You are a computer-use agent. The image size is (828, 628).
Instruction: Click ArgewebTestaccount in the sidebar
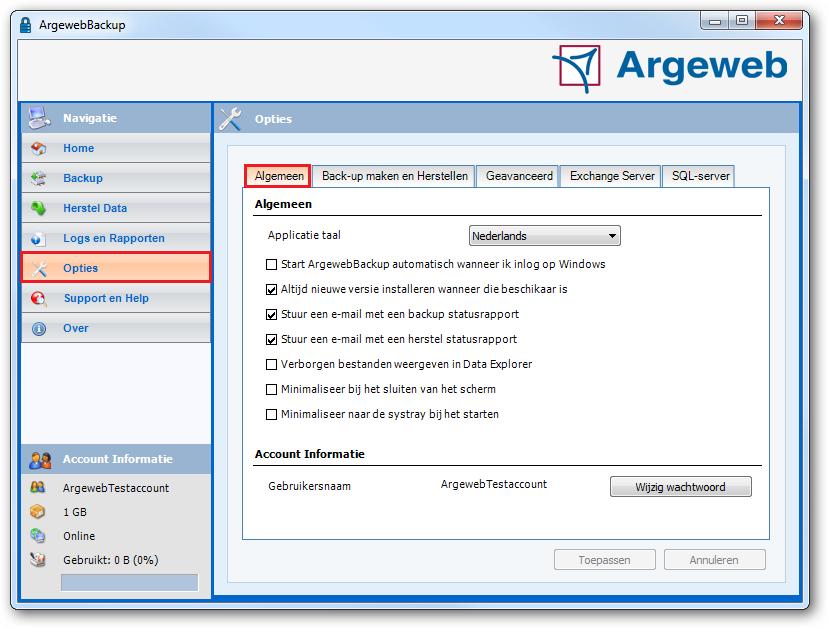point(116,488)
